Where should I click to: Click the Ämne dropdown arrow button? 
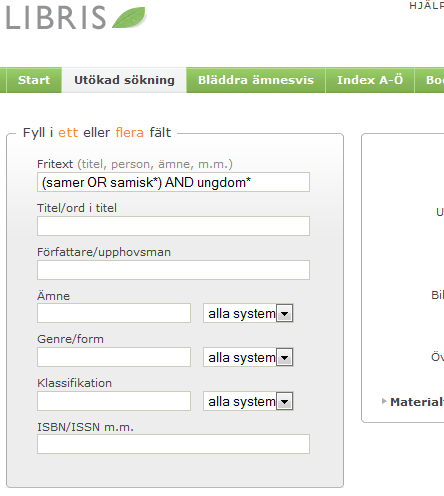[x=284, y=313]
